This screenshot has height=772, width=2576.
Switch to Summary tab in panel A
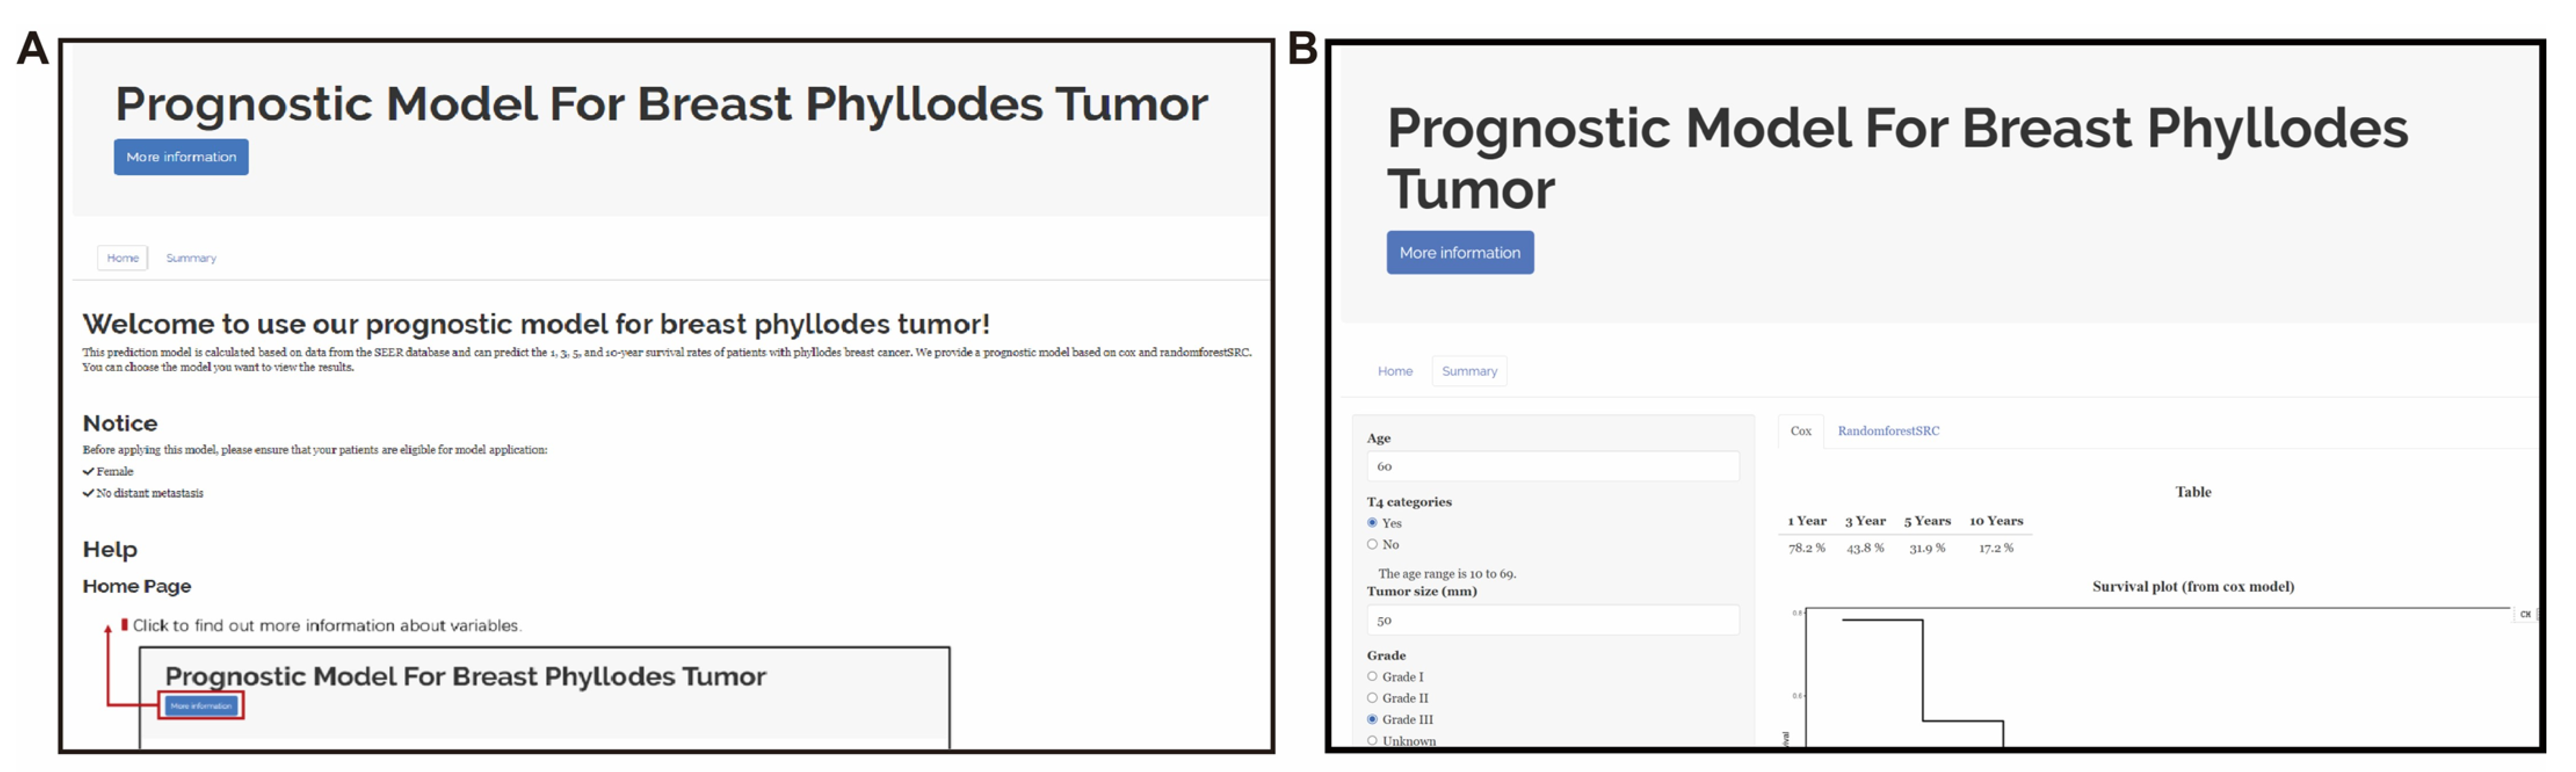[191, 258]
